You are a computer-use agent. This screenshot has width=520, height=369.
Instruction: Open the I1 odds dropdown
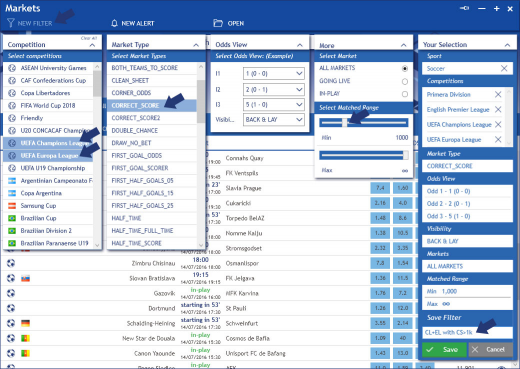[x=274, y=73]
